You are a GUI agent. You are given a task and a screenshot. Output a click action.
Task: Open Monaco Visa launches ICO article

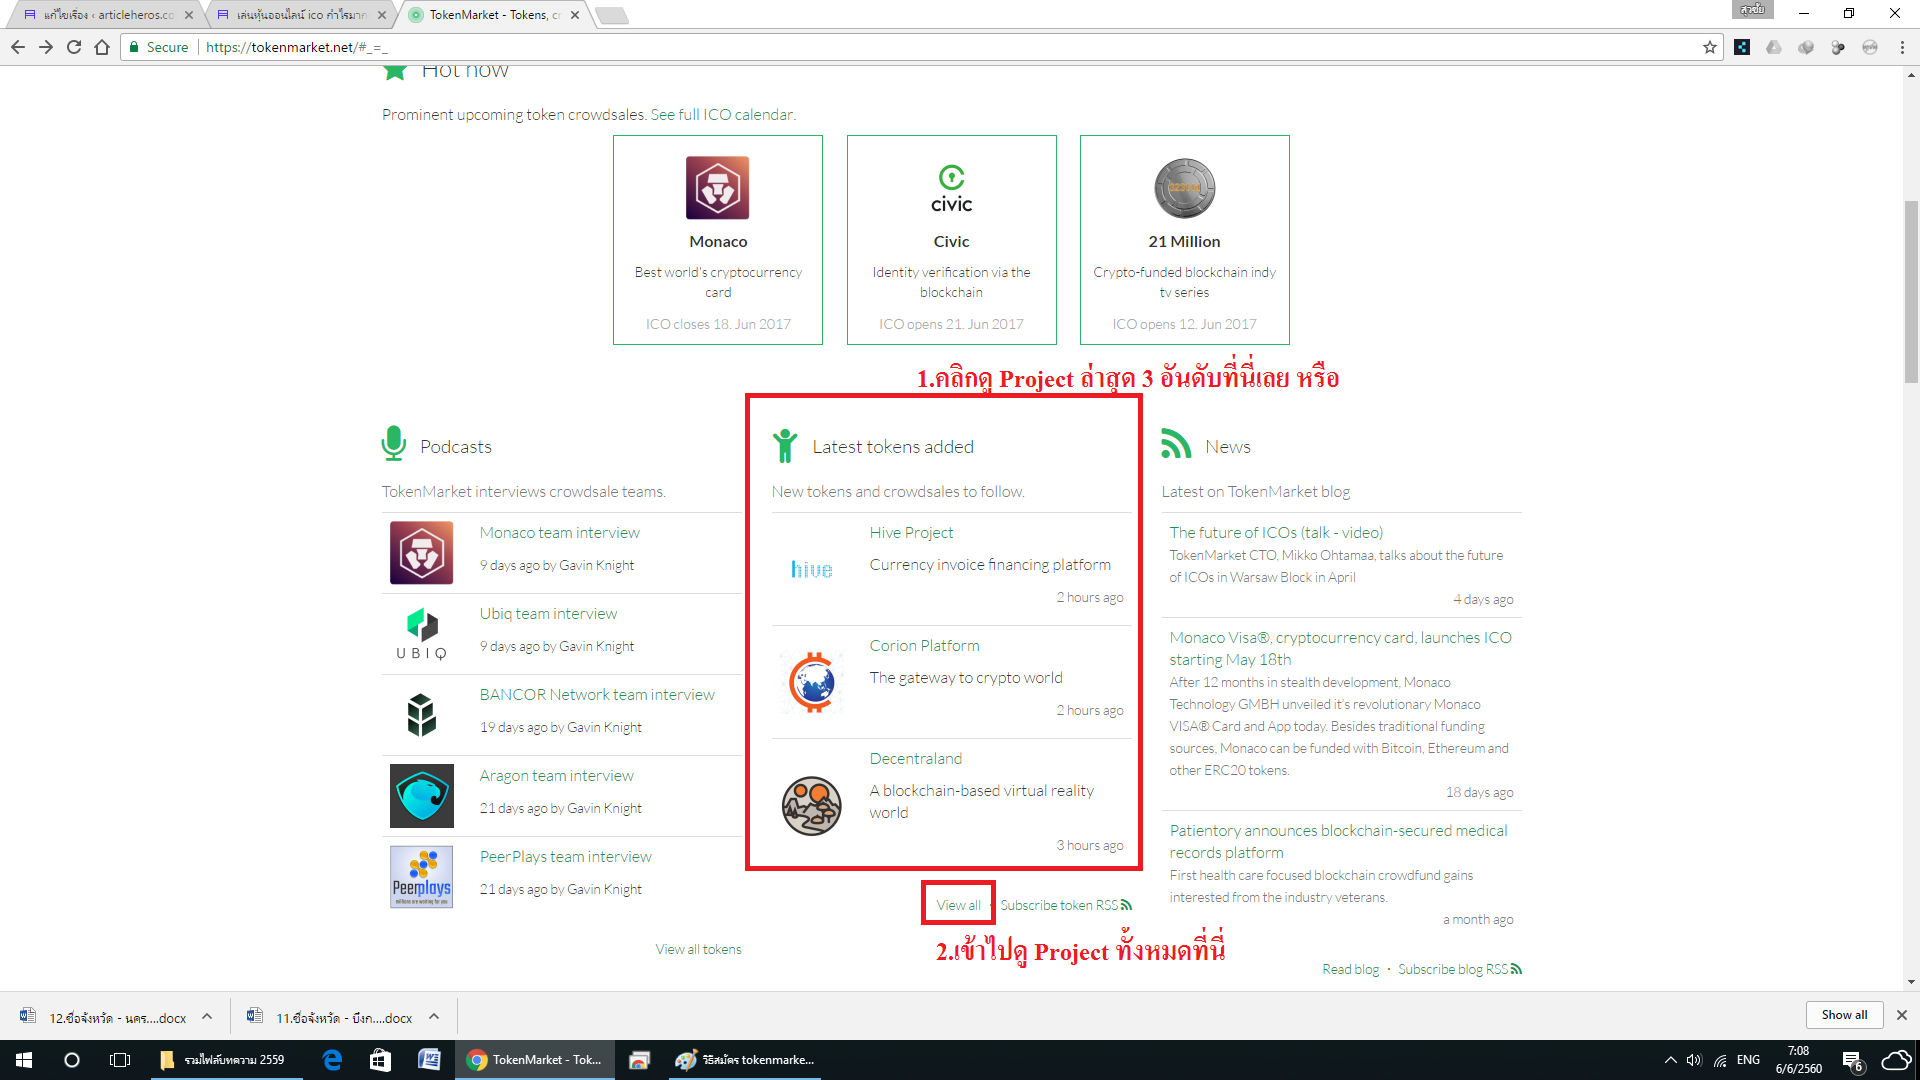point(1340,648)
